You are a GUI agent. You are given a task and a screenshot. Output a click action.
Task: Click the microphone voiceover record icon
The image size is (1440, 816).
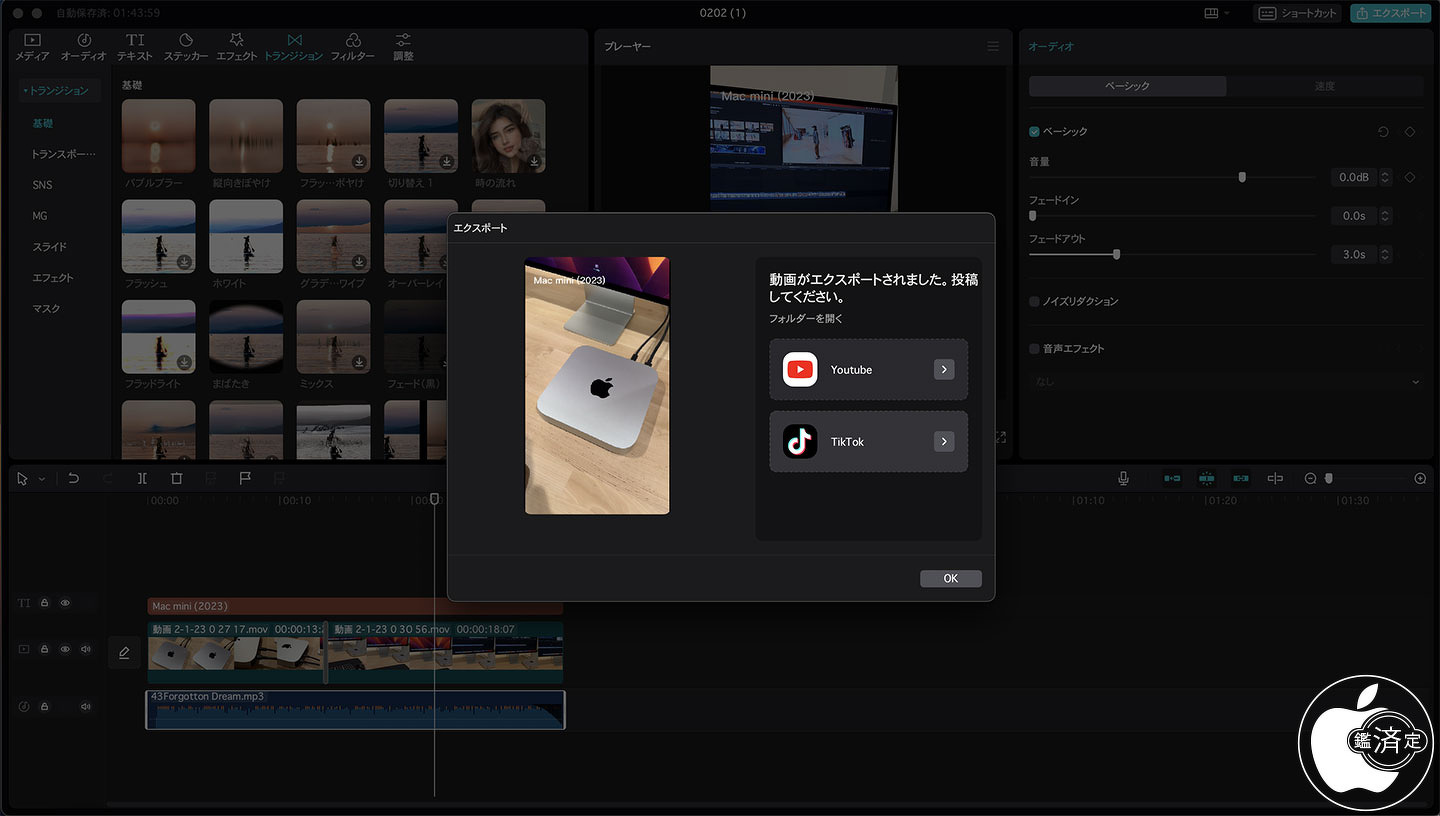(1123, 479)
